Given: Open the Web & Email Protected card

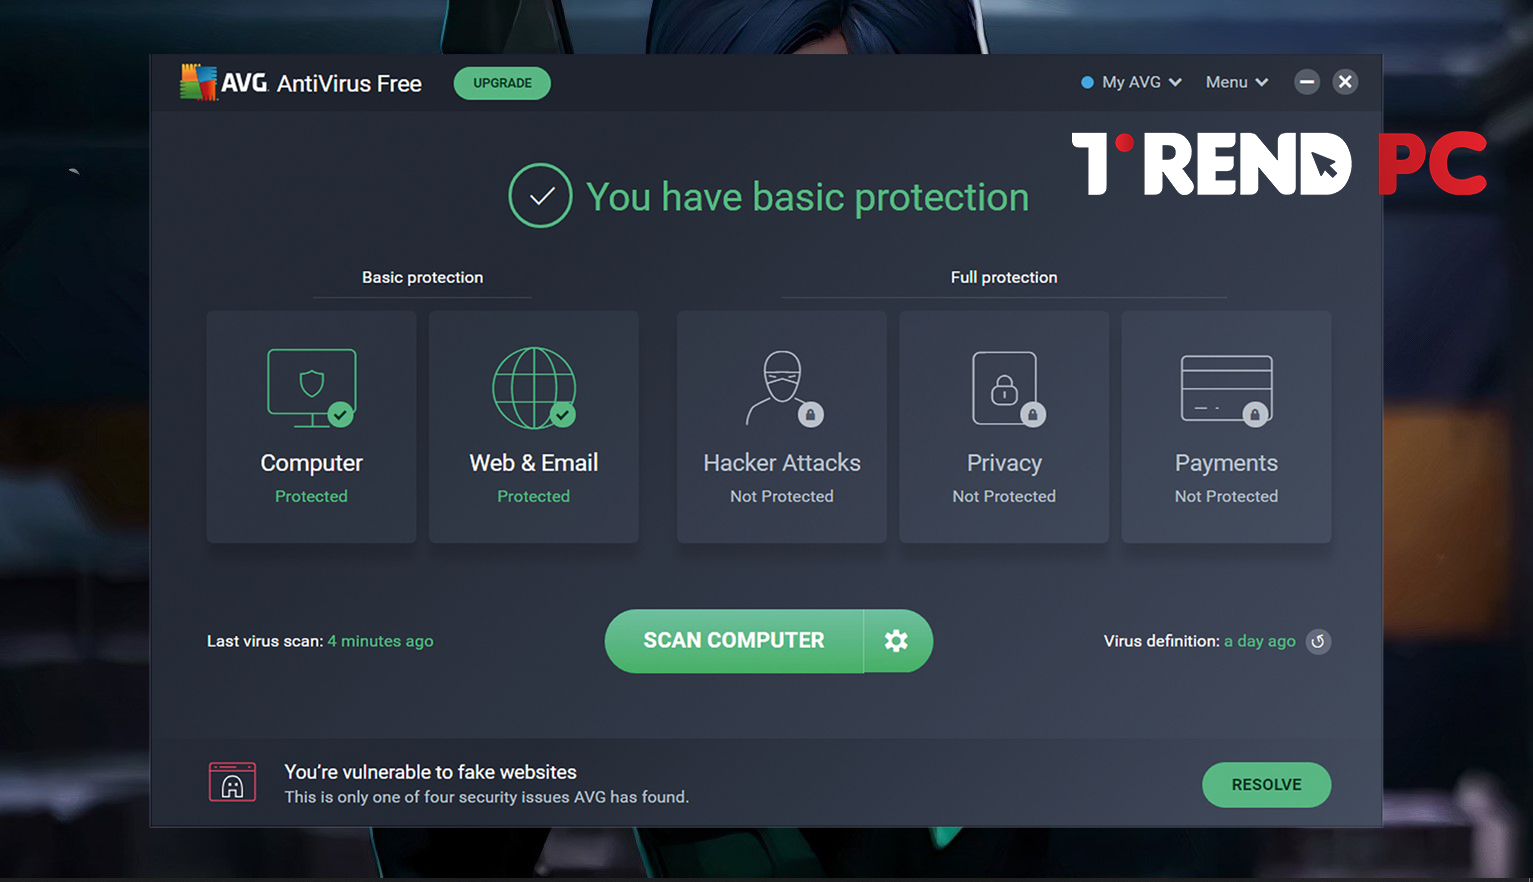Looking at the screenshot, I should click(x=534, y=427).
